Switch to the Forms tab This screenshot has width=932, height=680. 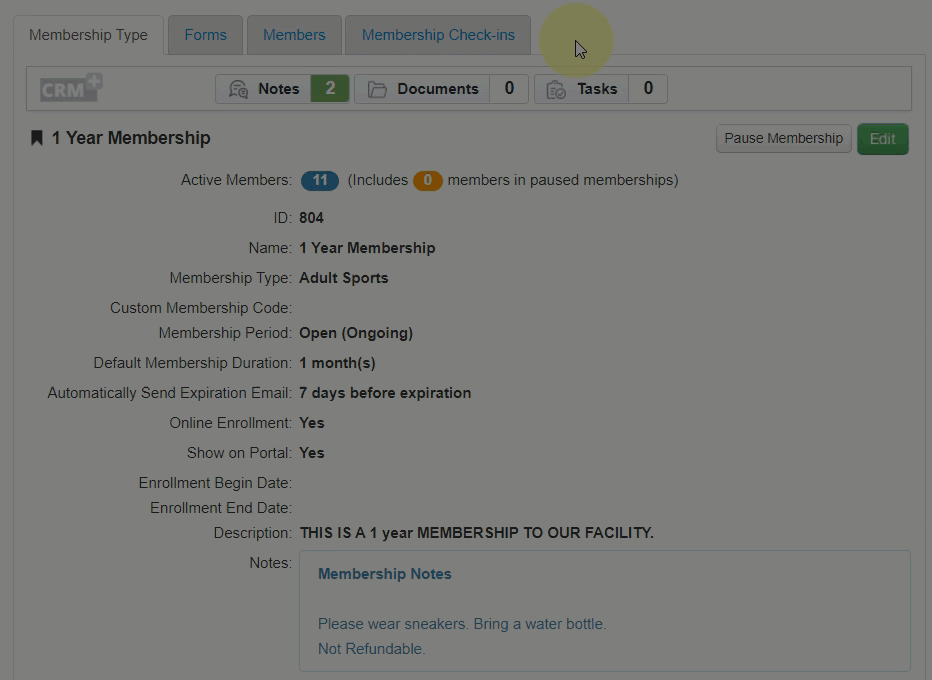click(x=205, y=35)
